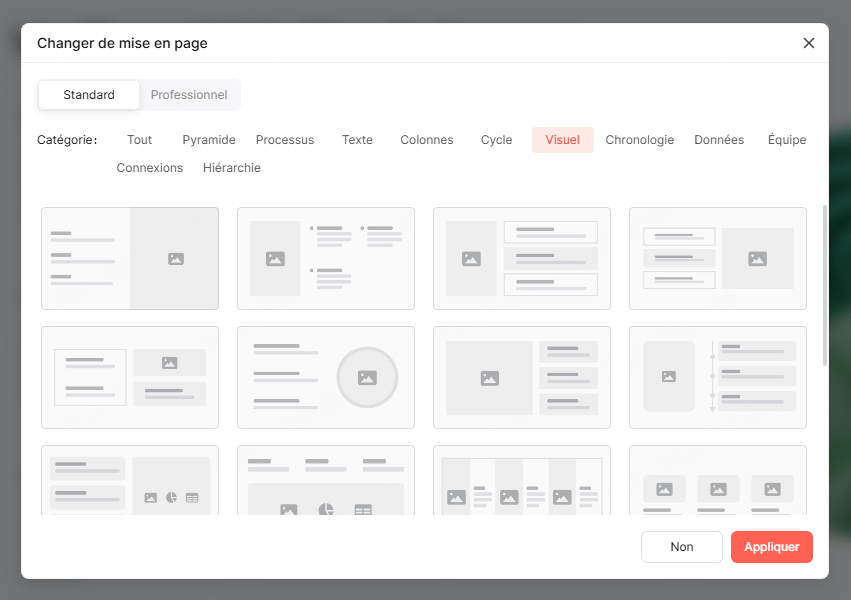Select the highlighted Visuel category
Viewport: 851px width, 600px height.
563,140
